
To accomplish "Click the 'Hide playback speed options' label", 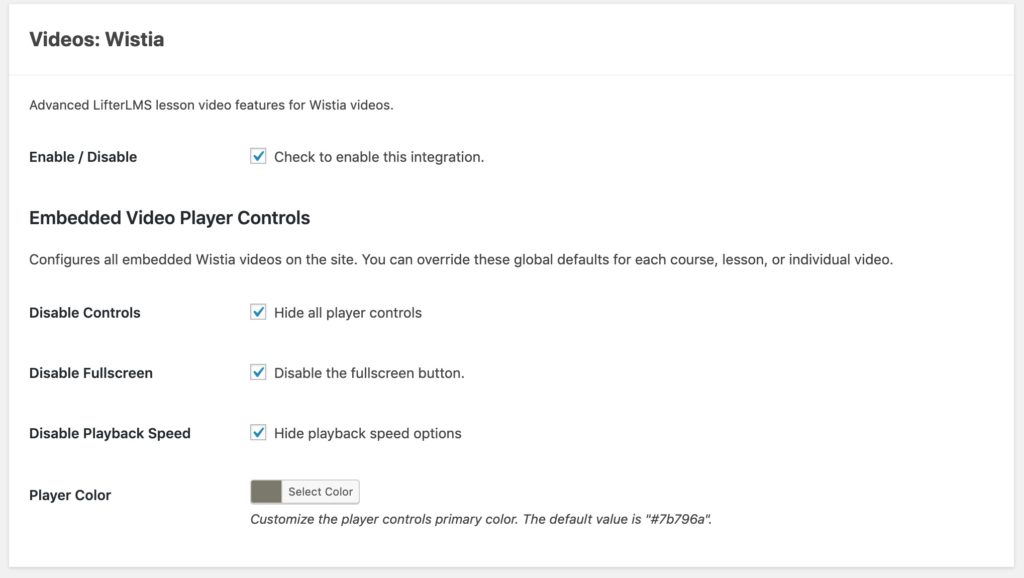I will coord(367,433).
